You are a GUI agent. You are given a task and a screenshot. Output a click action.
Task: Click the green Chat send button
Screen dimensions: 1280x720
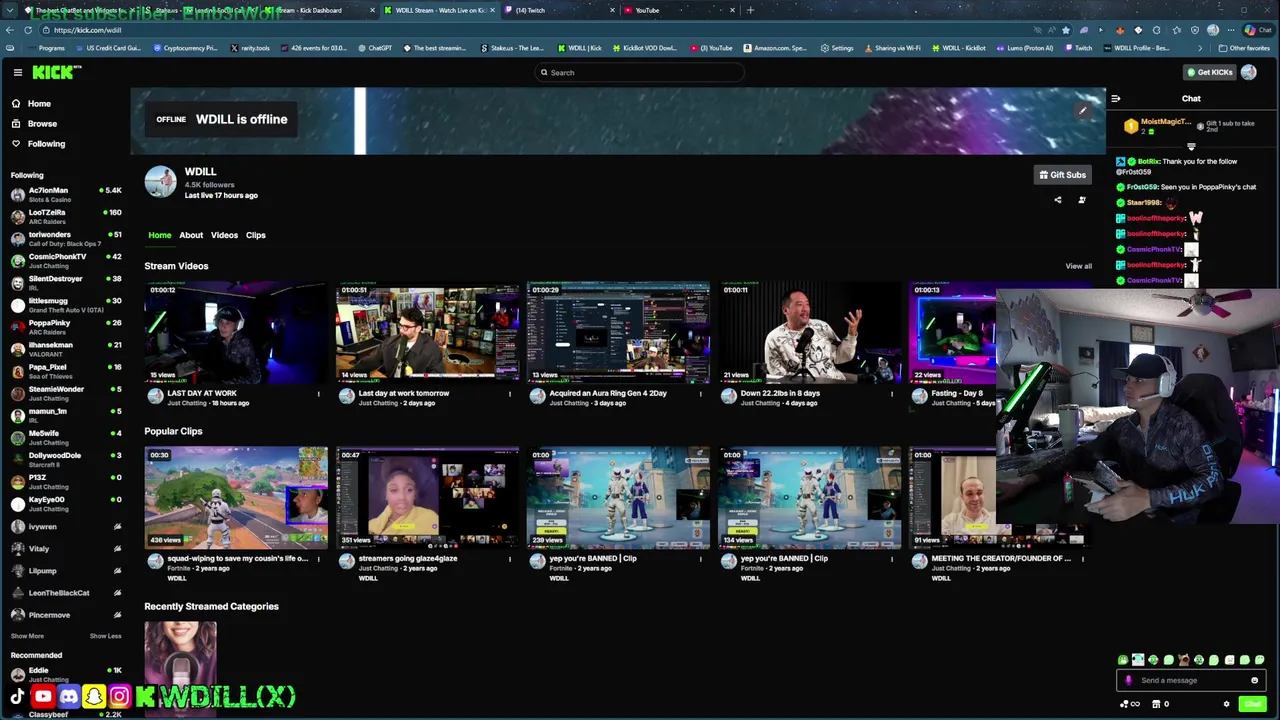(1252, 704)
